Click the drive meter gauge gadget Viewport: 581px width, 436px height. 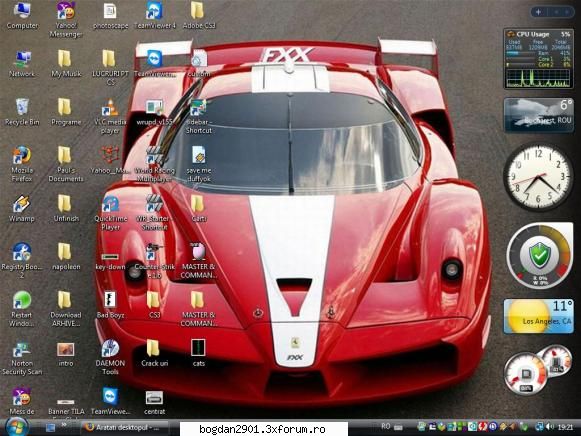click(538, 370)
